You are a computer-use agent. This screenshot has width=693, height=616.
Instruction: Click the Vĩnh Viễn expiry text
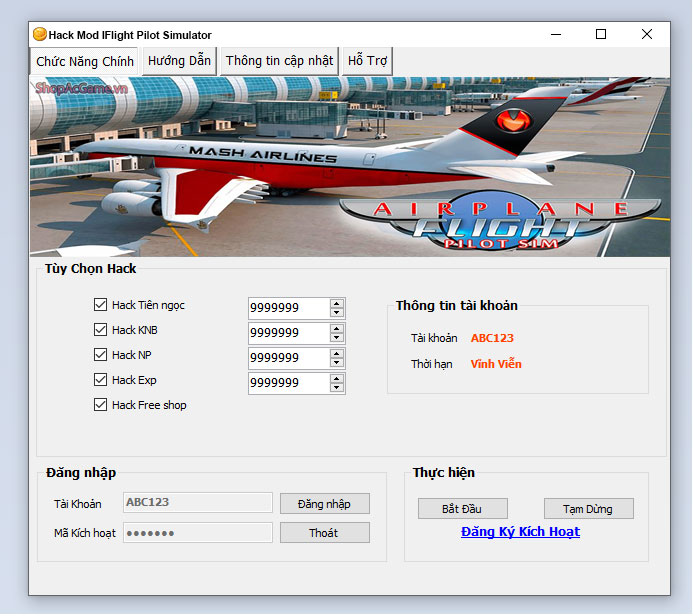496,364
